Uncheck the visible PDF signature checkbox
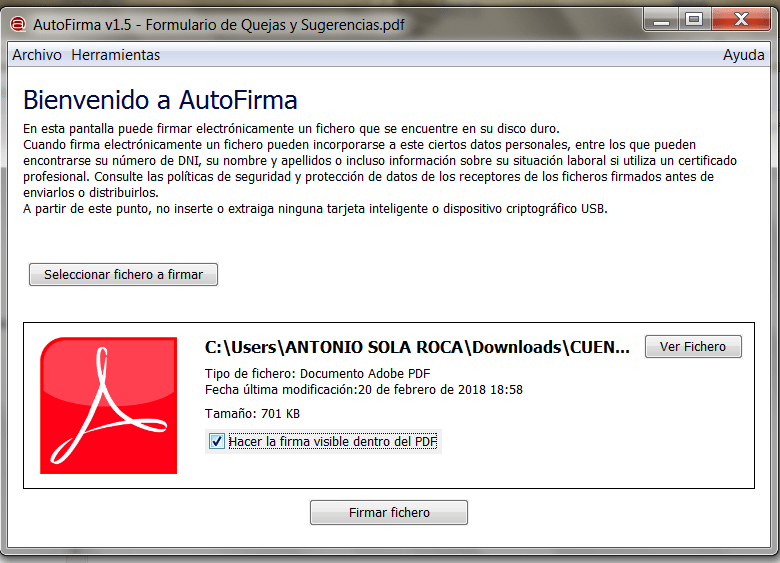Viewport: 780px width, 563px height. tap(217, 441)
